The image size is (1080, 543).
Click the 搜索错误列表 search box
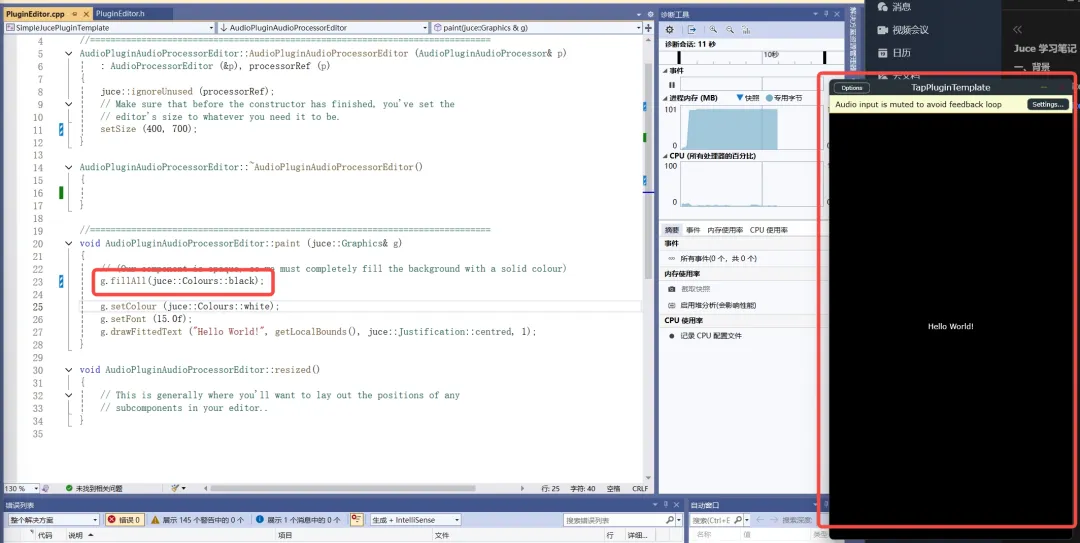(614, 520)
